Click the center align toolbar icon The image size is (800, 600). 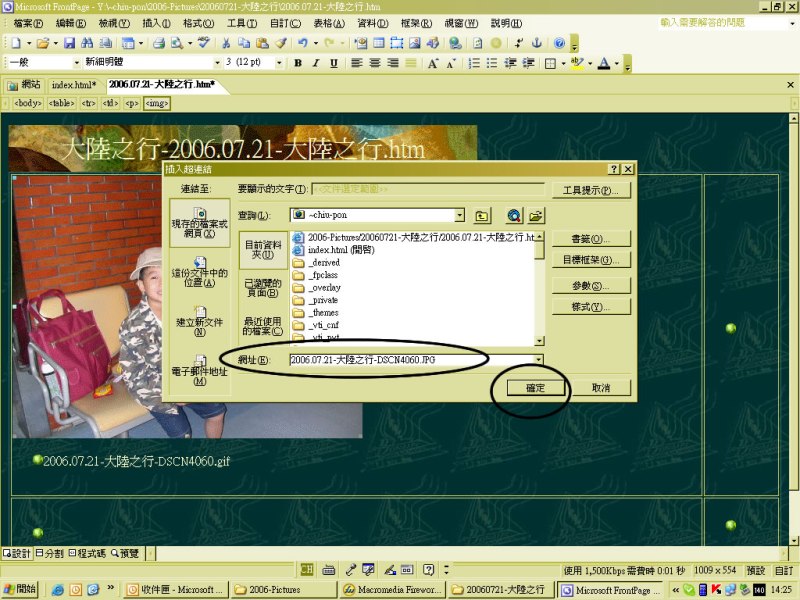click(376, 63)
